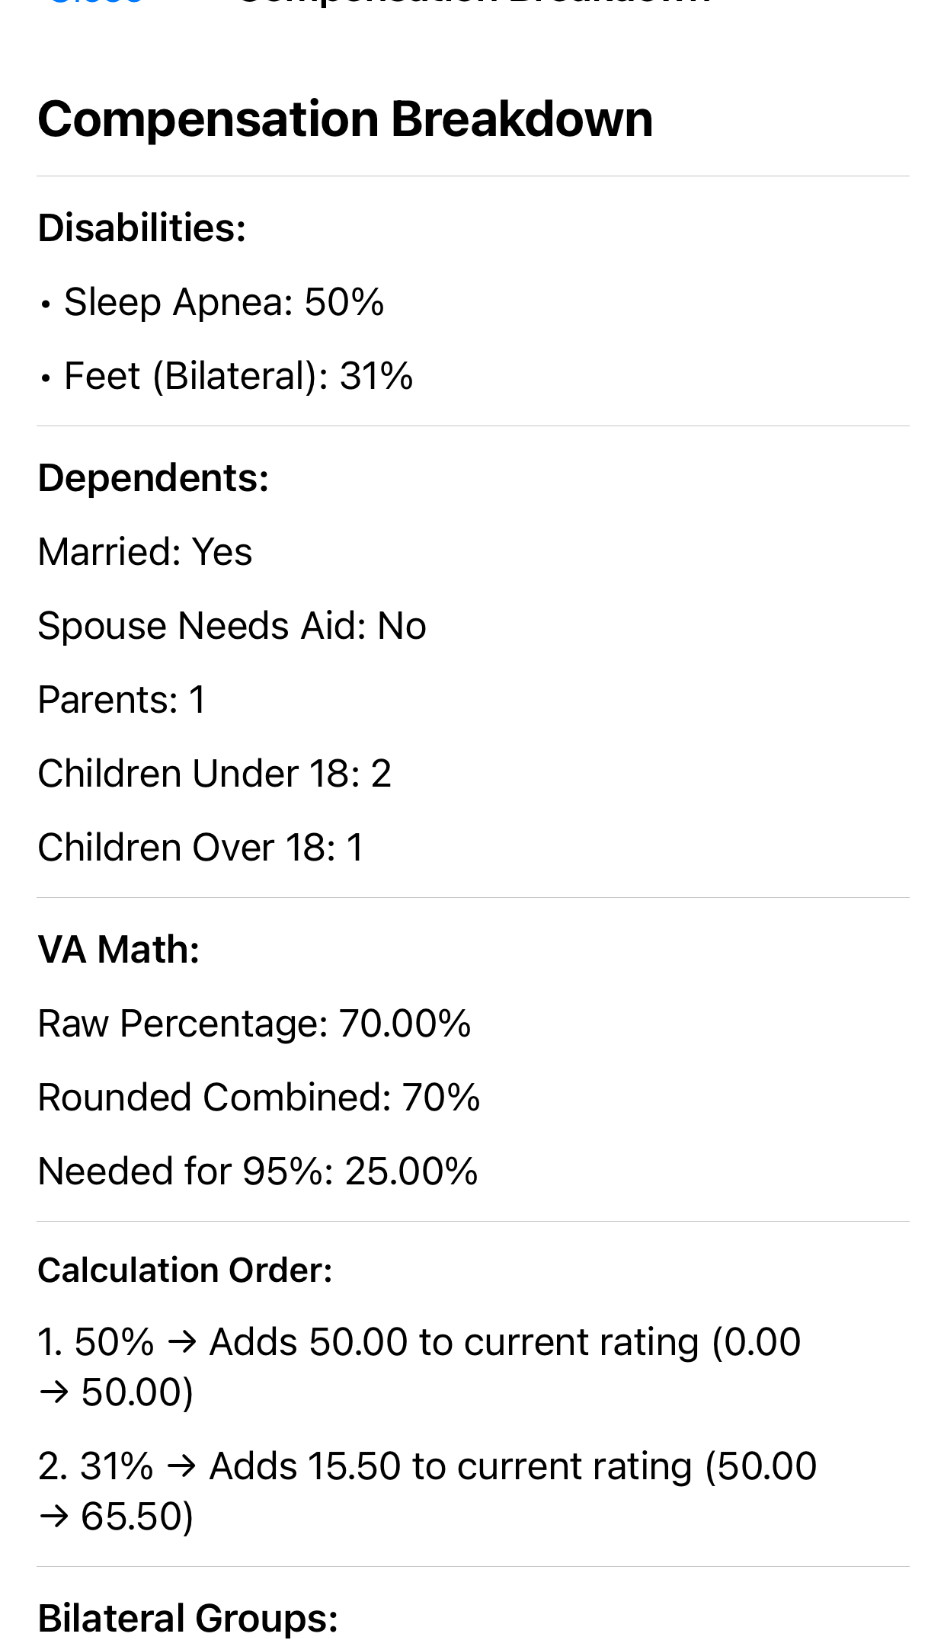The width and height of the screenshot is (946, 1647).
Task: Click the Parents: 1 row
Action: click(x=121, y=700)
